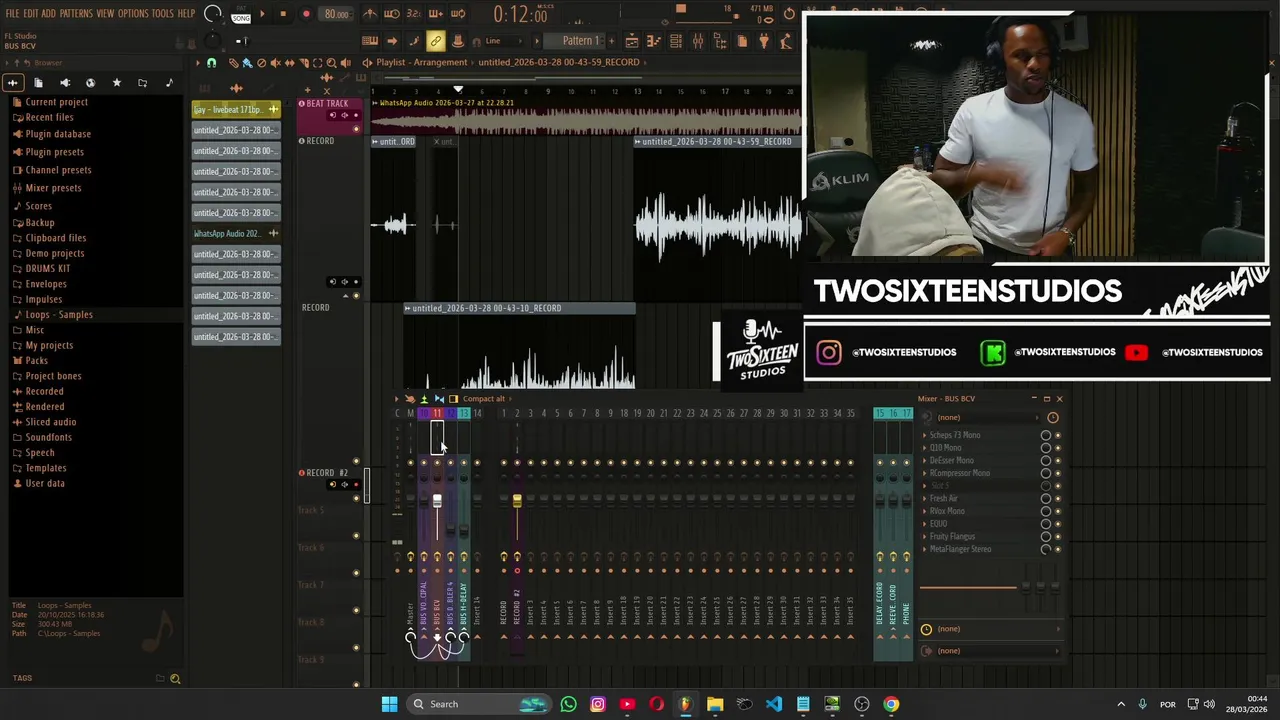Select the Playlist zoom tool
This screenshot has width=1280, height=720.
332,62
